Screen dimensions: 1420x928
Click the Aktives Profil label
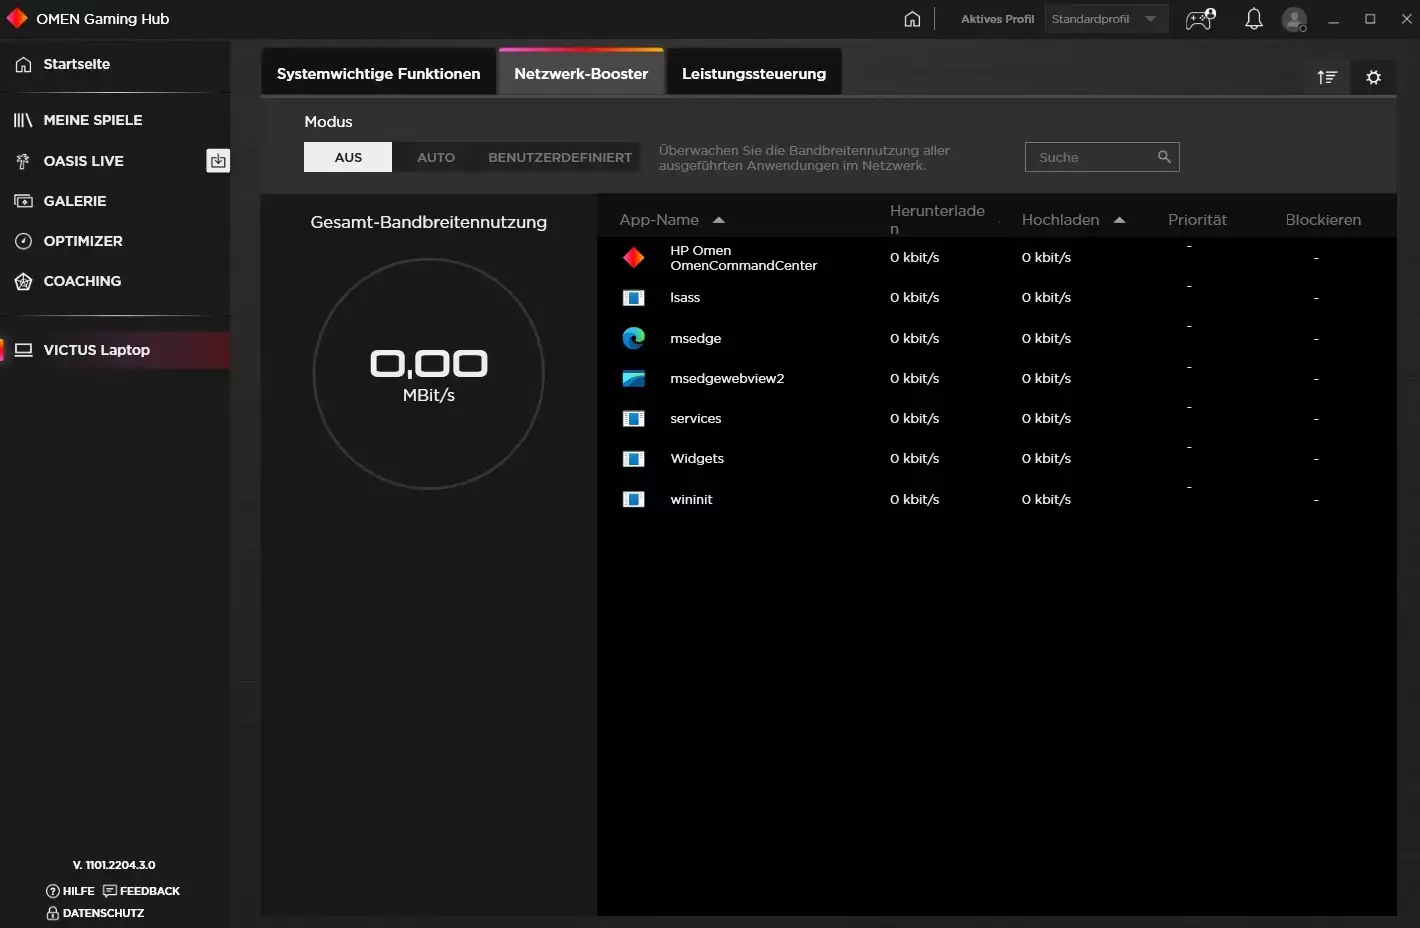pos(997,19)
